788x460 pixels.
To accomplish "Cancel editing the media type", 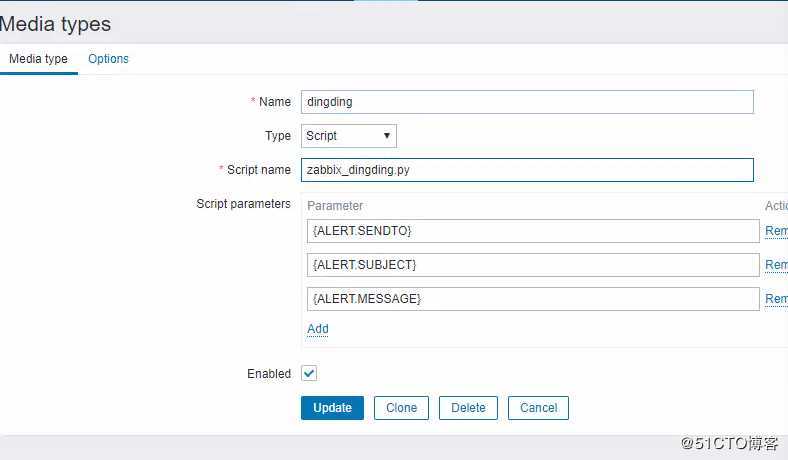I will [538, 408].
